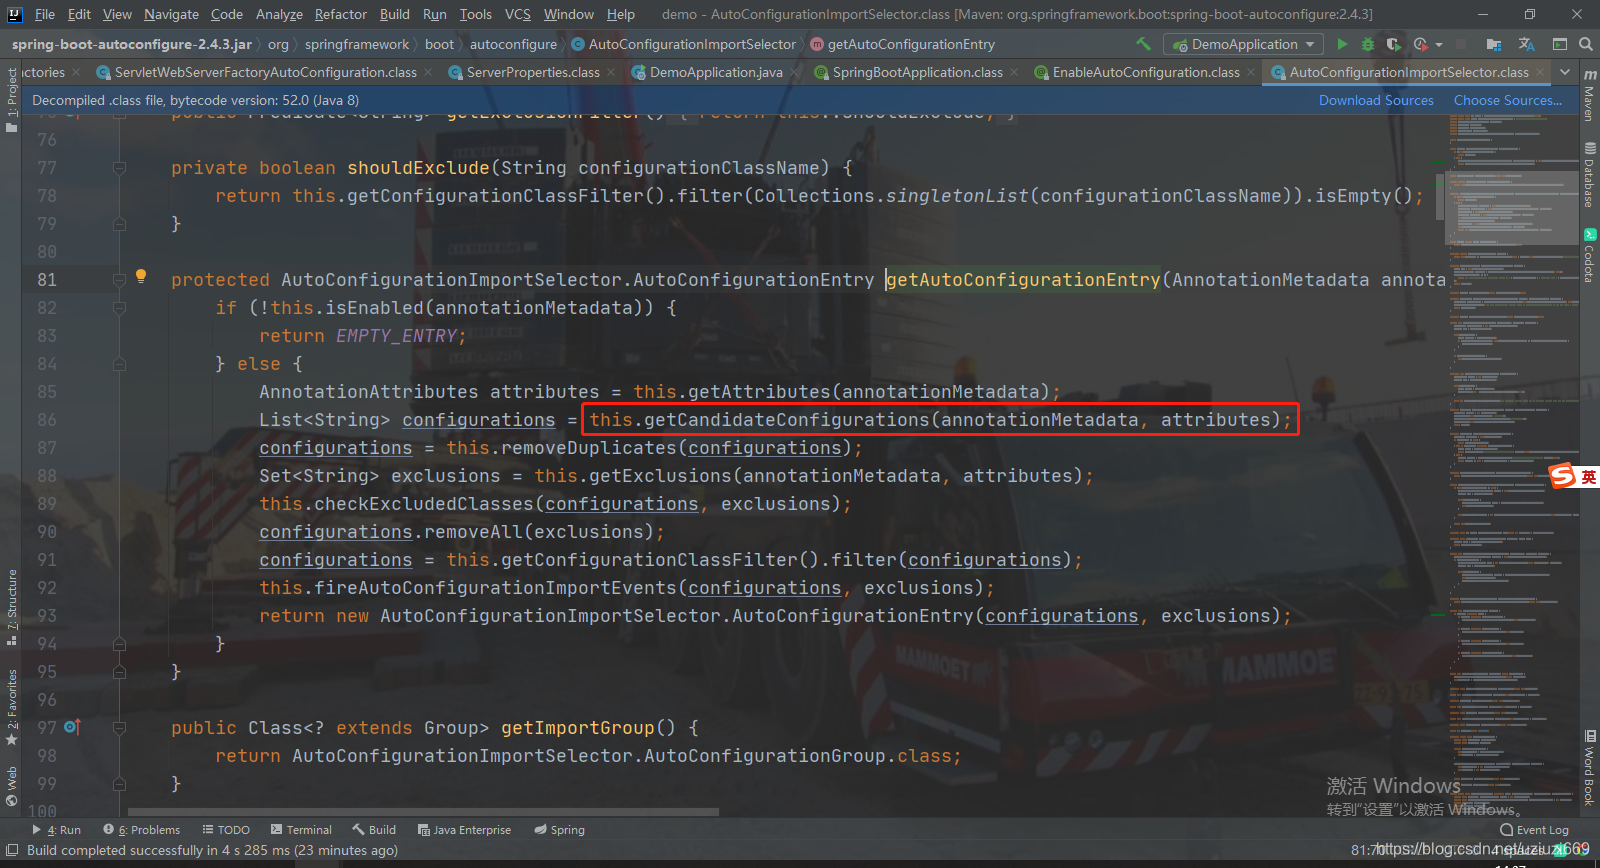Open Search Everywhere magnifier icon
The image size is (1600, 868).
point(1585,44)
